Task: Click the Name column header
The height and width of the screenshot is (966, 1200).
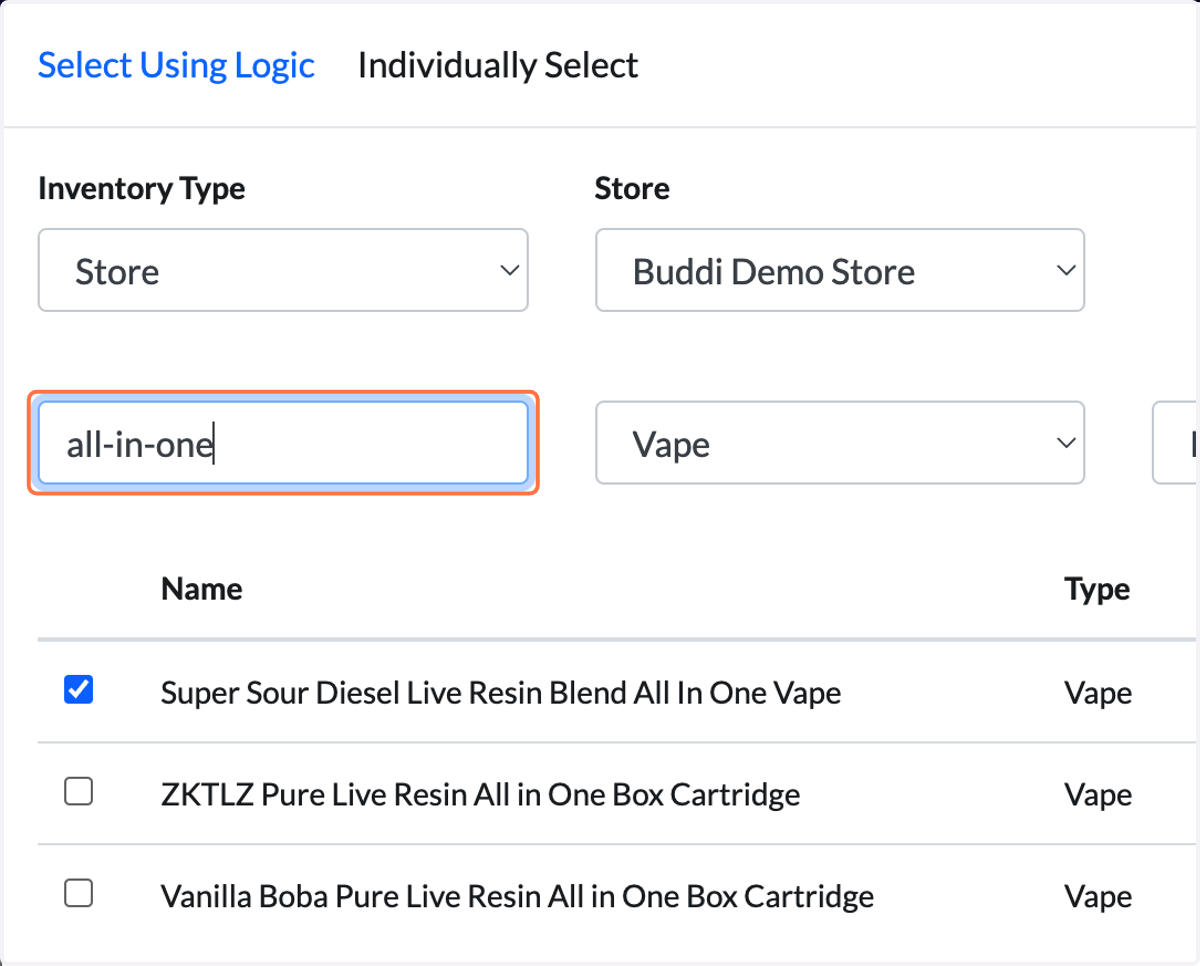Action: pos(201,588)
